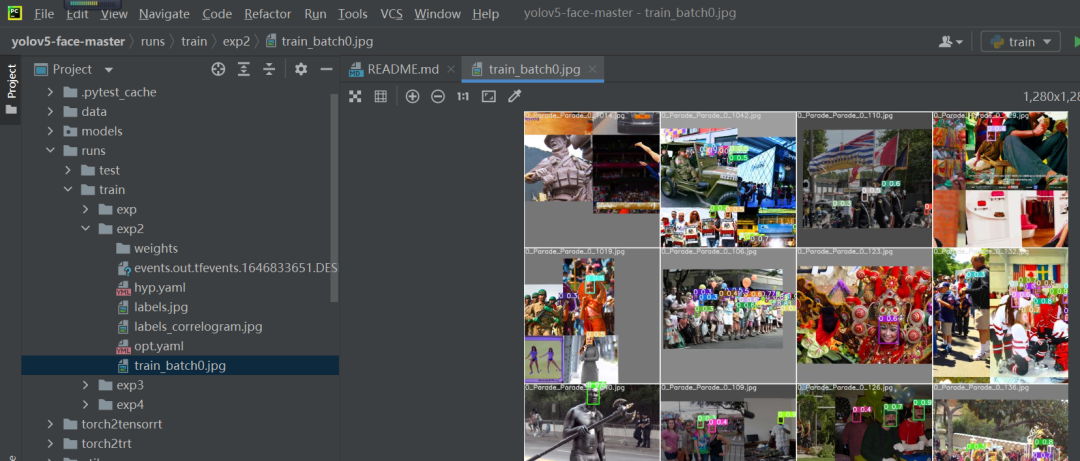Toggle the grid display icon in image toolbar

click(380, 96)
